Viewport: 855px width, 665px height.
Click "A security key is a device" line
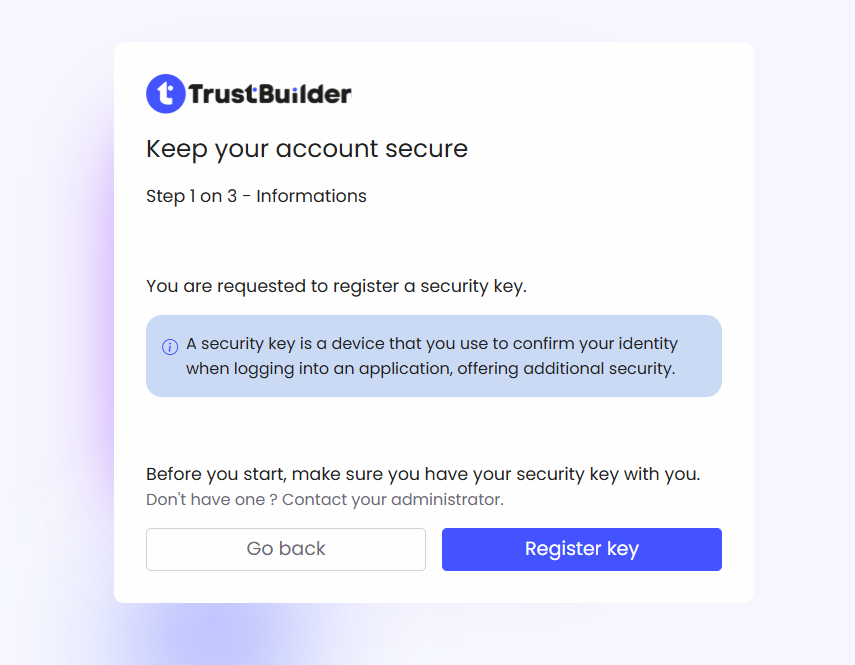tap(300, 344)
